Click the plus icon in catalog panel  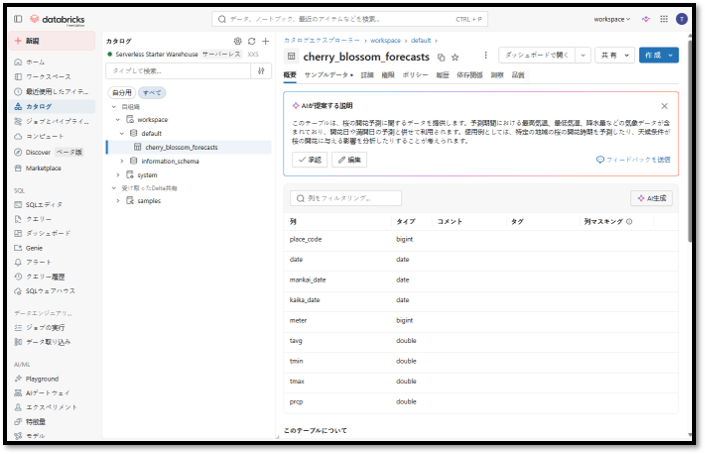point(265,41)
